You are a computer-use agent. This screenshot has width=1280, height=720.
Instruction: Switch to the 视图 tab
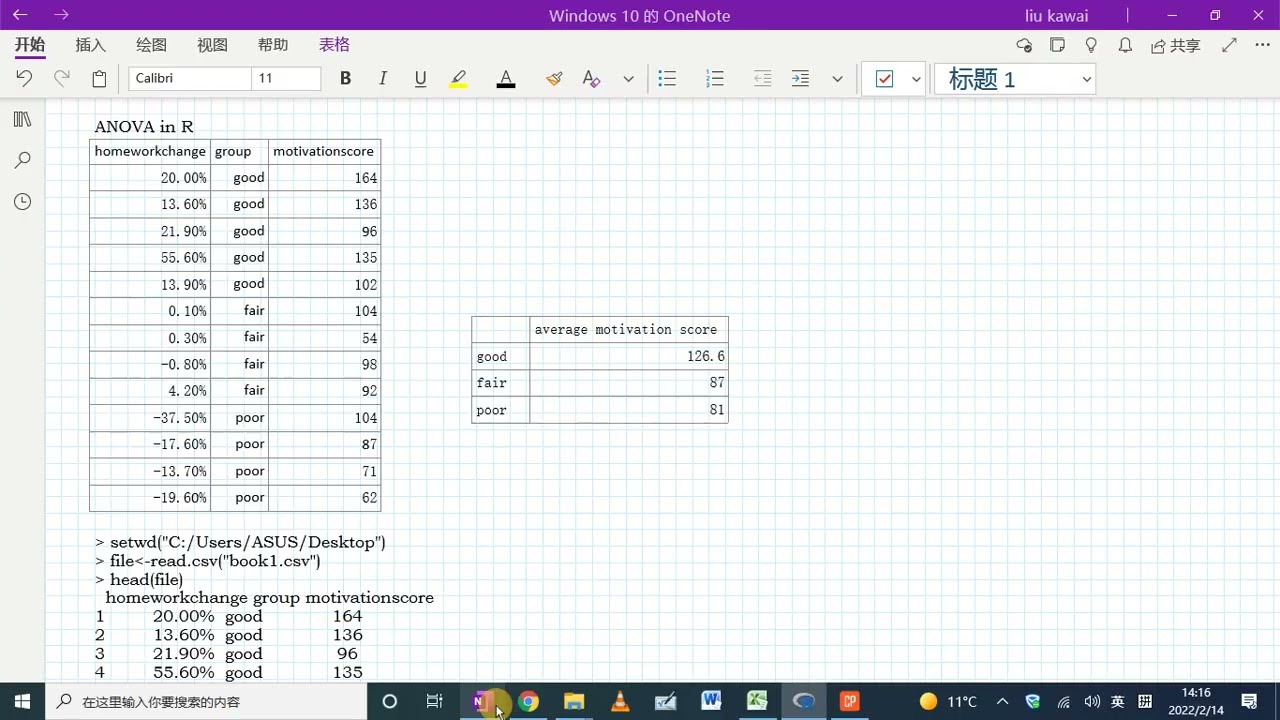212,45
